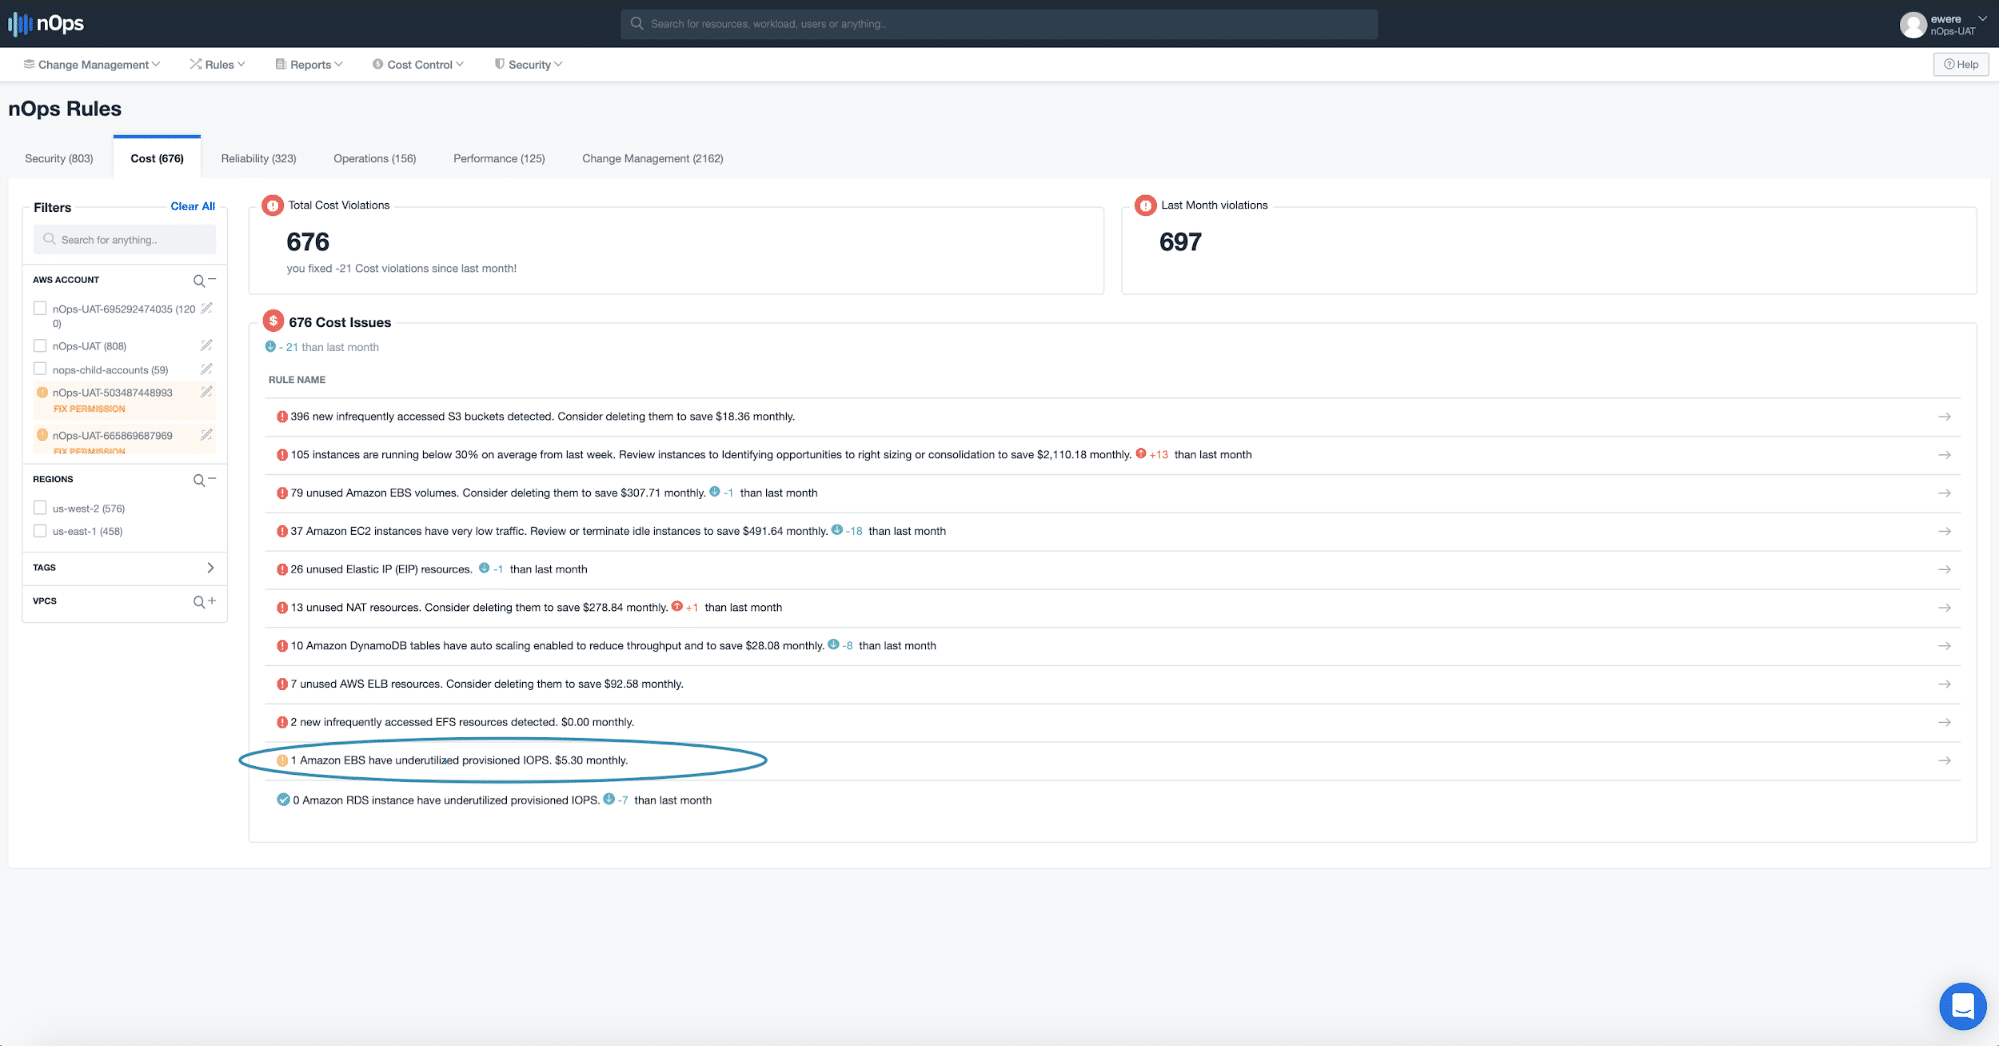
Task: Click the nOps logo
Action: point(46,23)
